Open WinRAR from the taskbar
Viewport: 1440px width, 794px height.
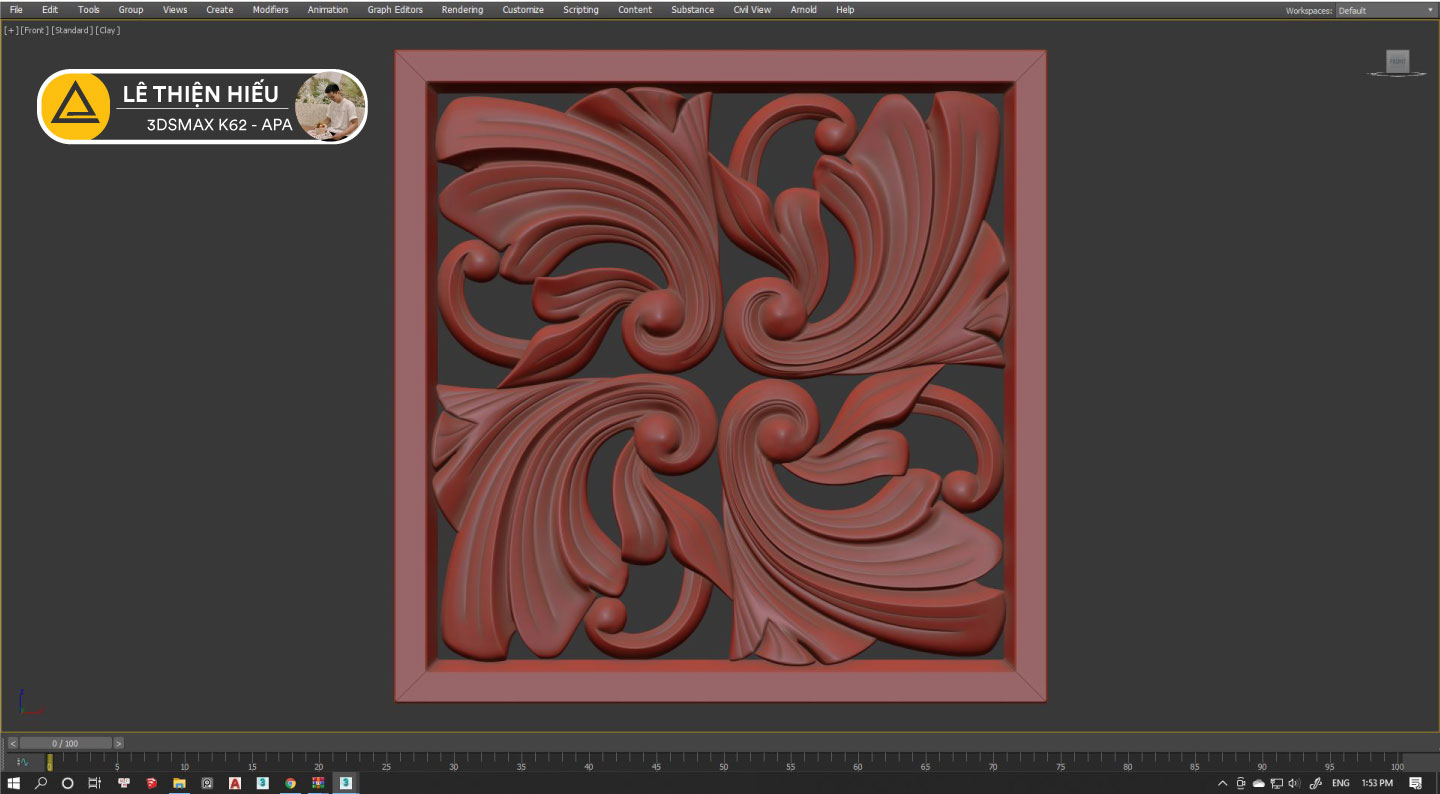[318, 783]
